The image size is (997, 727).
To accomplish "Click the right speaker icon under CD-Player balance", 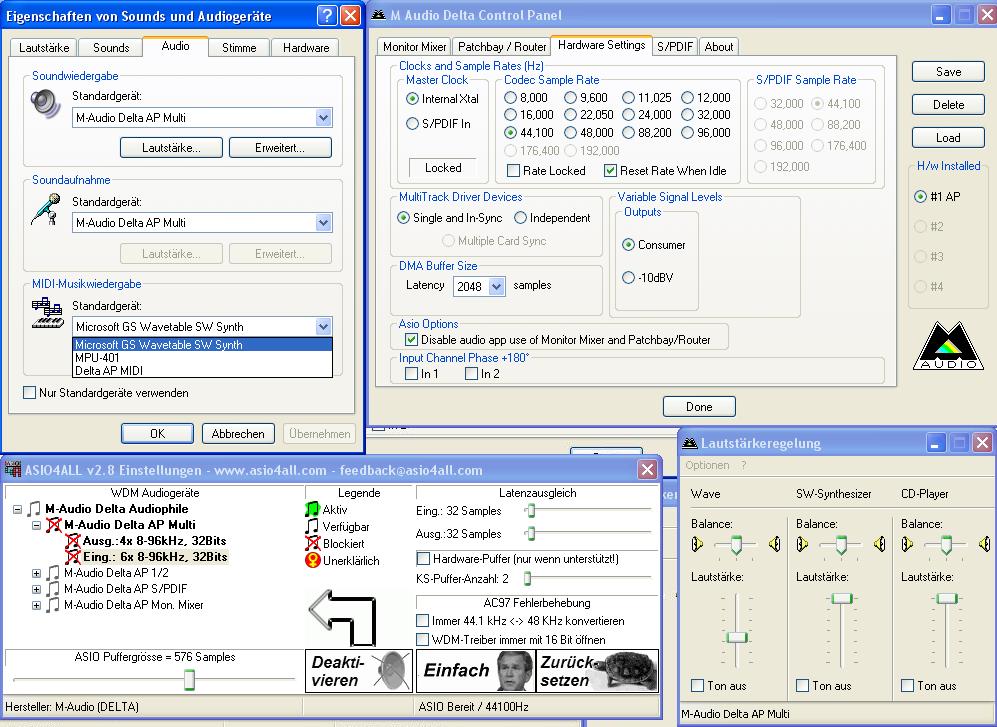I will pos(984,544).
